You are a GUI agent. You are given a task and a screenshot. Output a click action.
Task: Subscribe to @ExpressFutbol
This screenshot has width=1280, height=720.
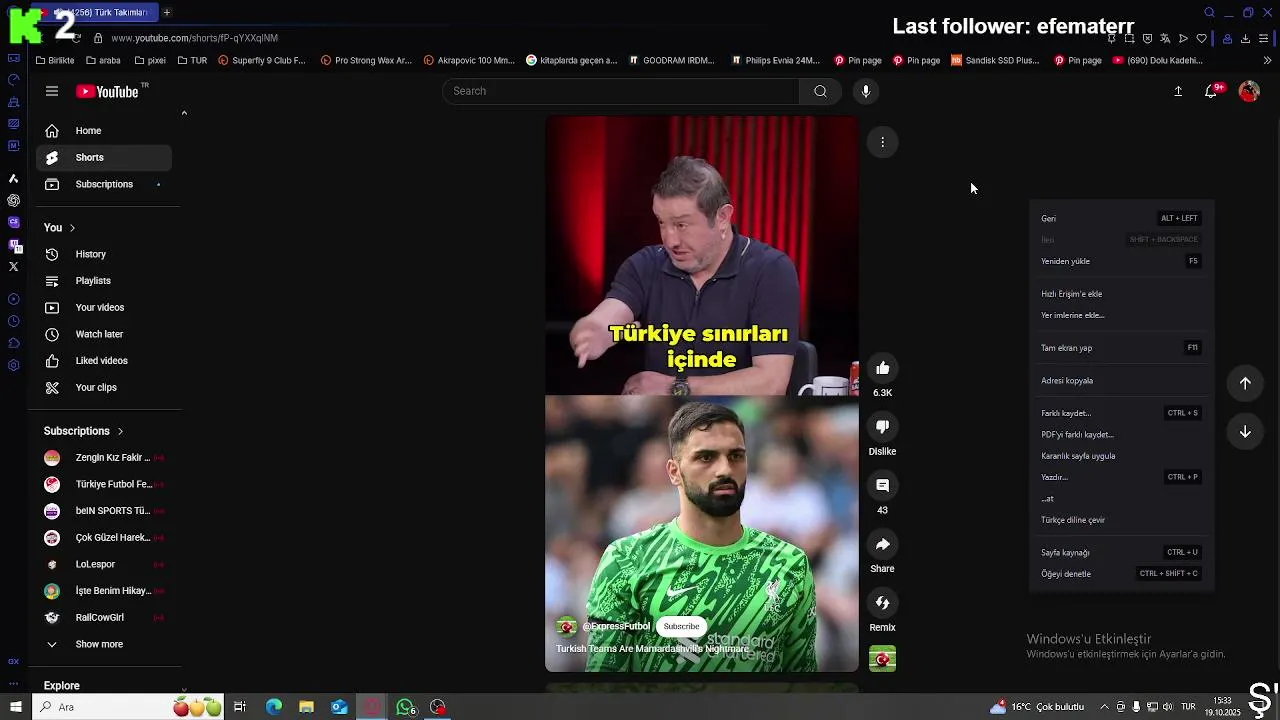tap(681, 626)
